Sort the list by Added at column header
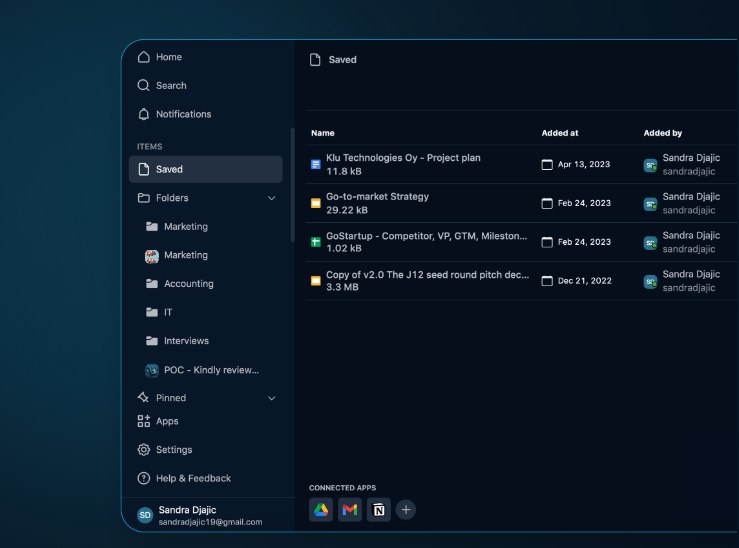 (560, 133)
